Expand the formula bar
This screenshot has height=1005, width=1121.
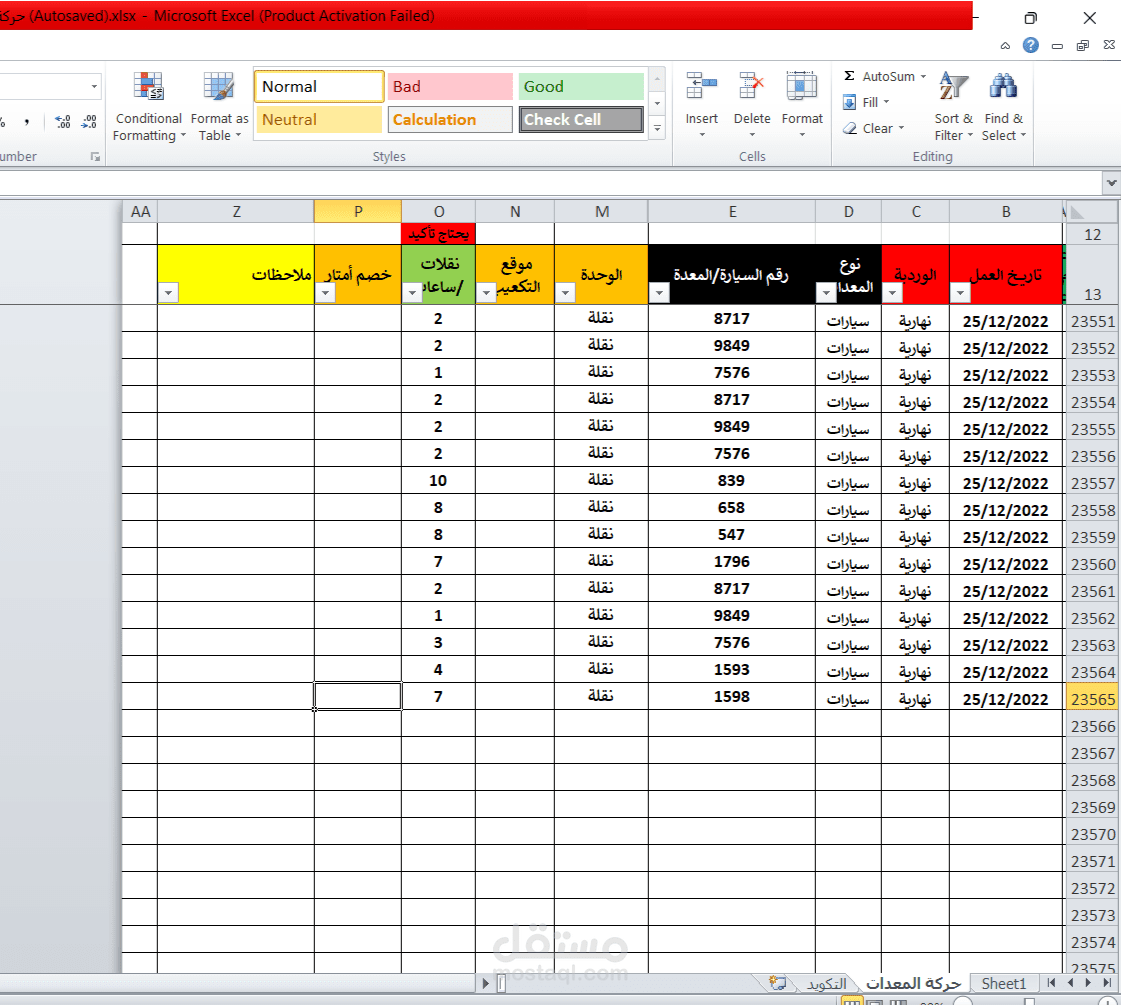tap(1112, 182)
